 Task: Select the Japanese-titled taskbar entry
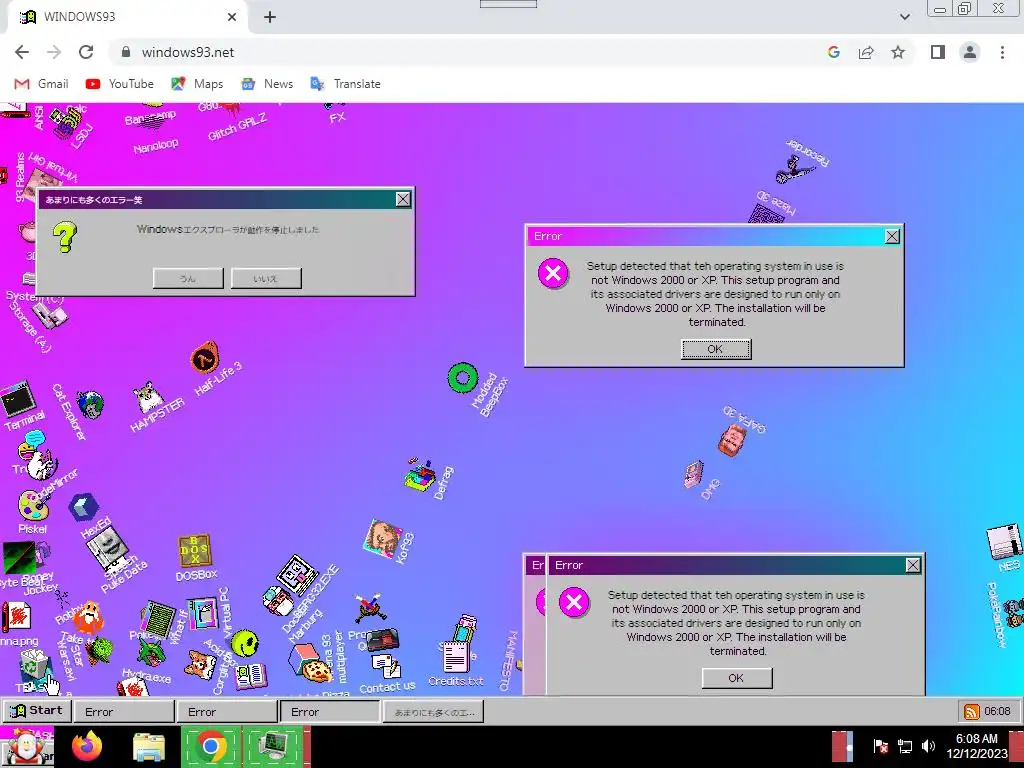[x=433, y=712]
